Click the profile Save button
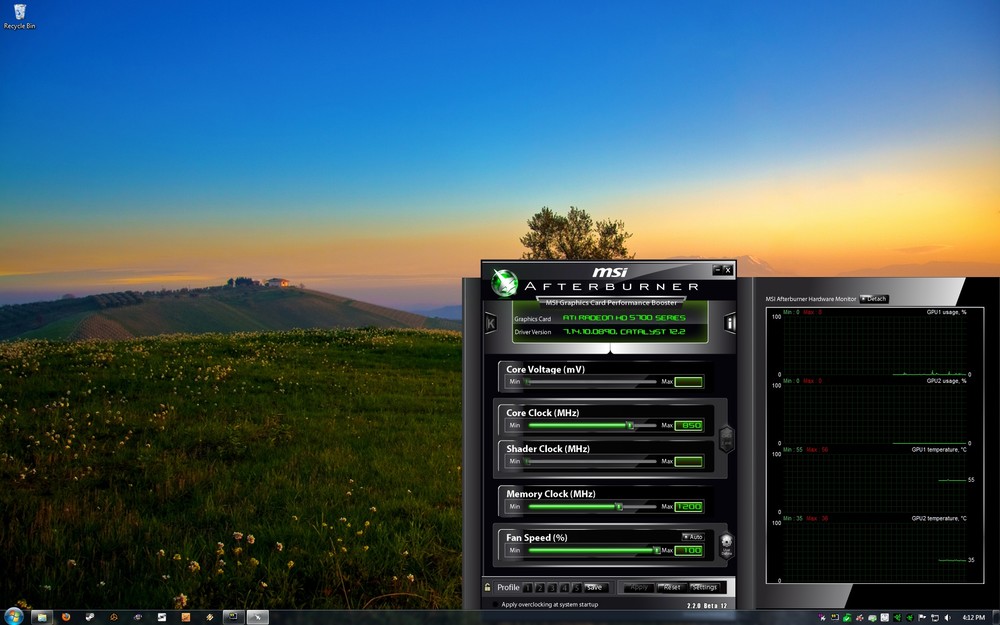1000x625 pixels. (x=595, y=587)
